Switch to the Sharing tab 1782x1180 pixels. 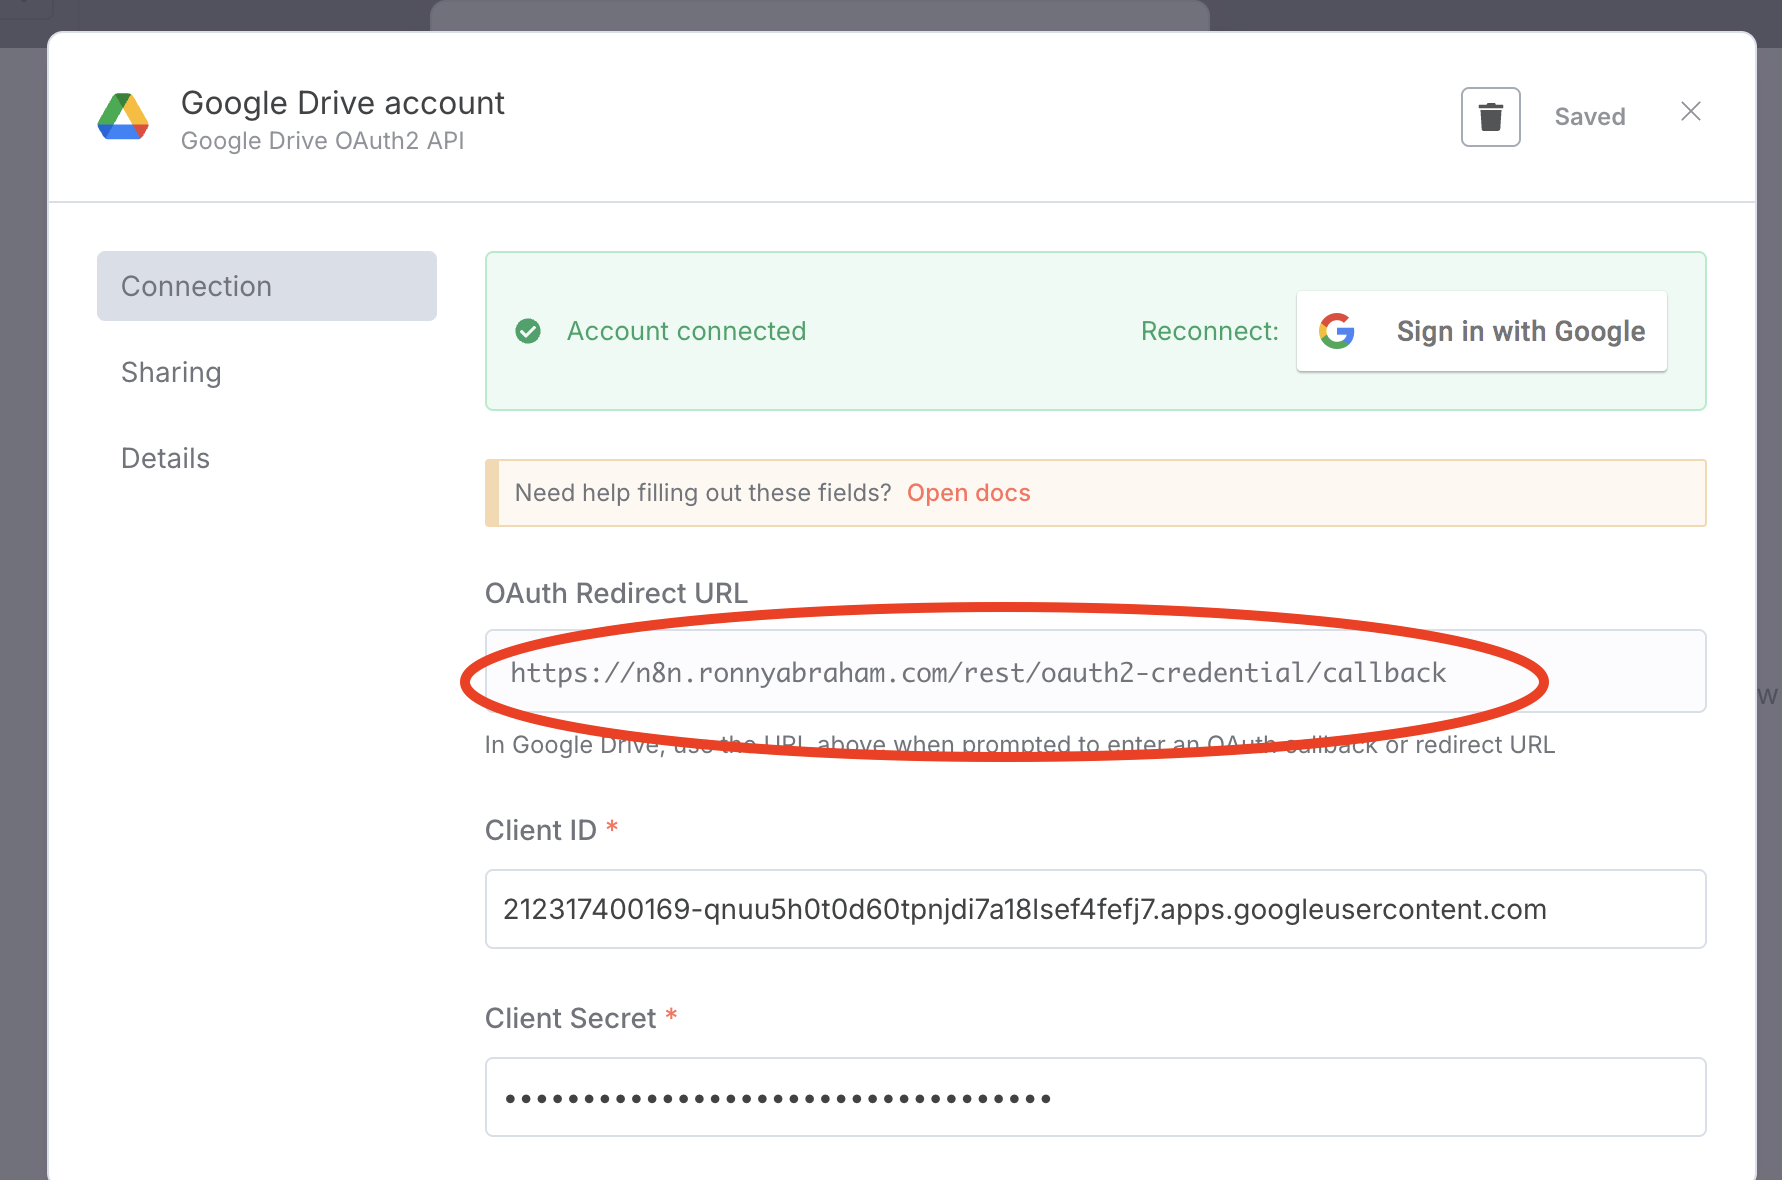[171, 372]
